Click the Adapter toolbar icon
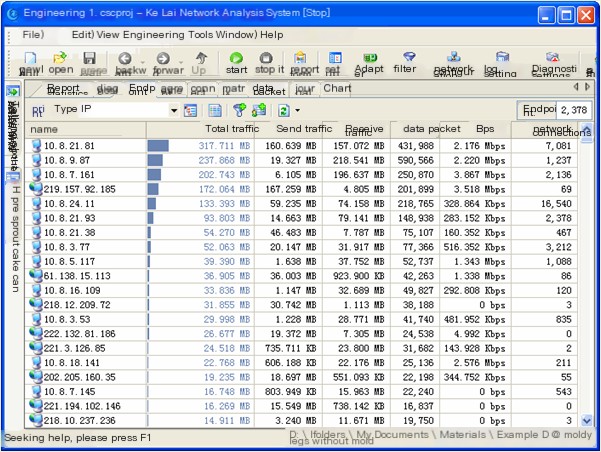This screenshot has height=452, width=601. tap(370, 58)
